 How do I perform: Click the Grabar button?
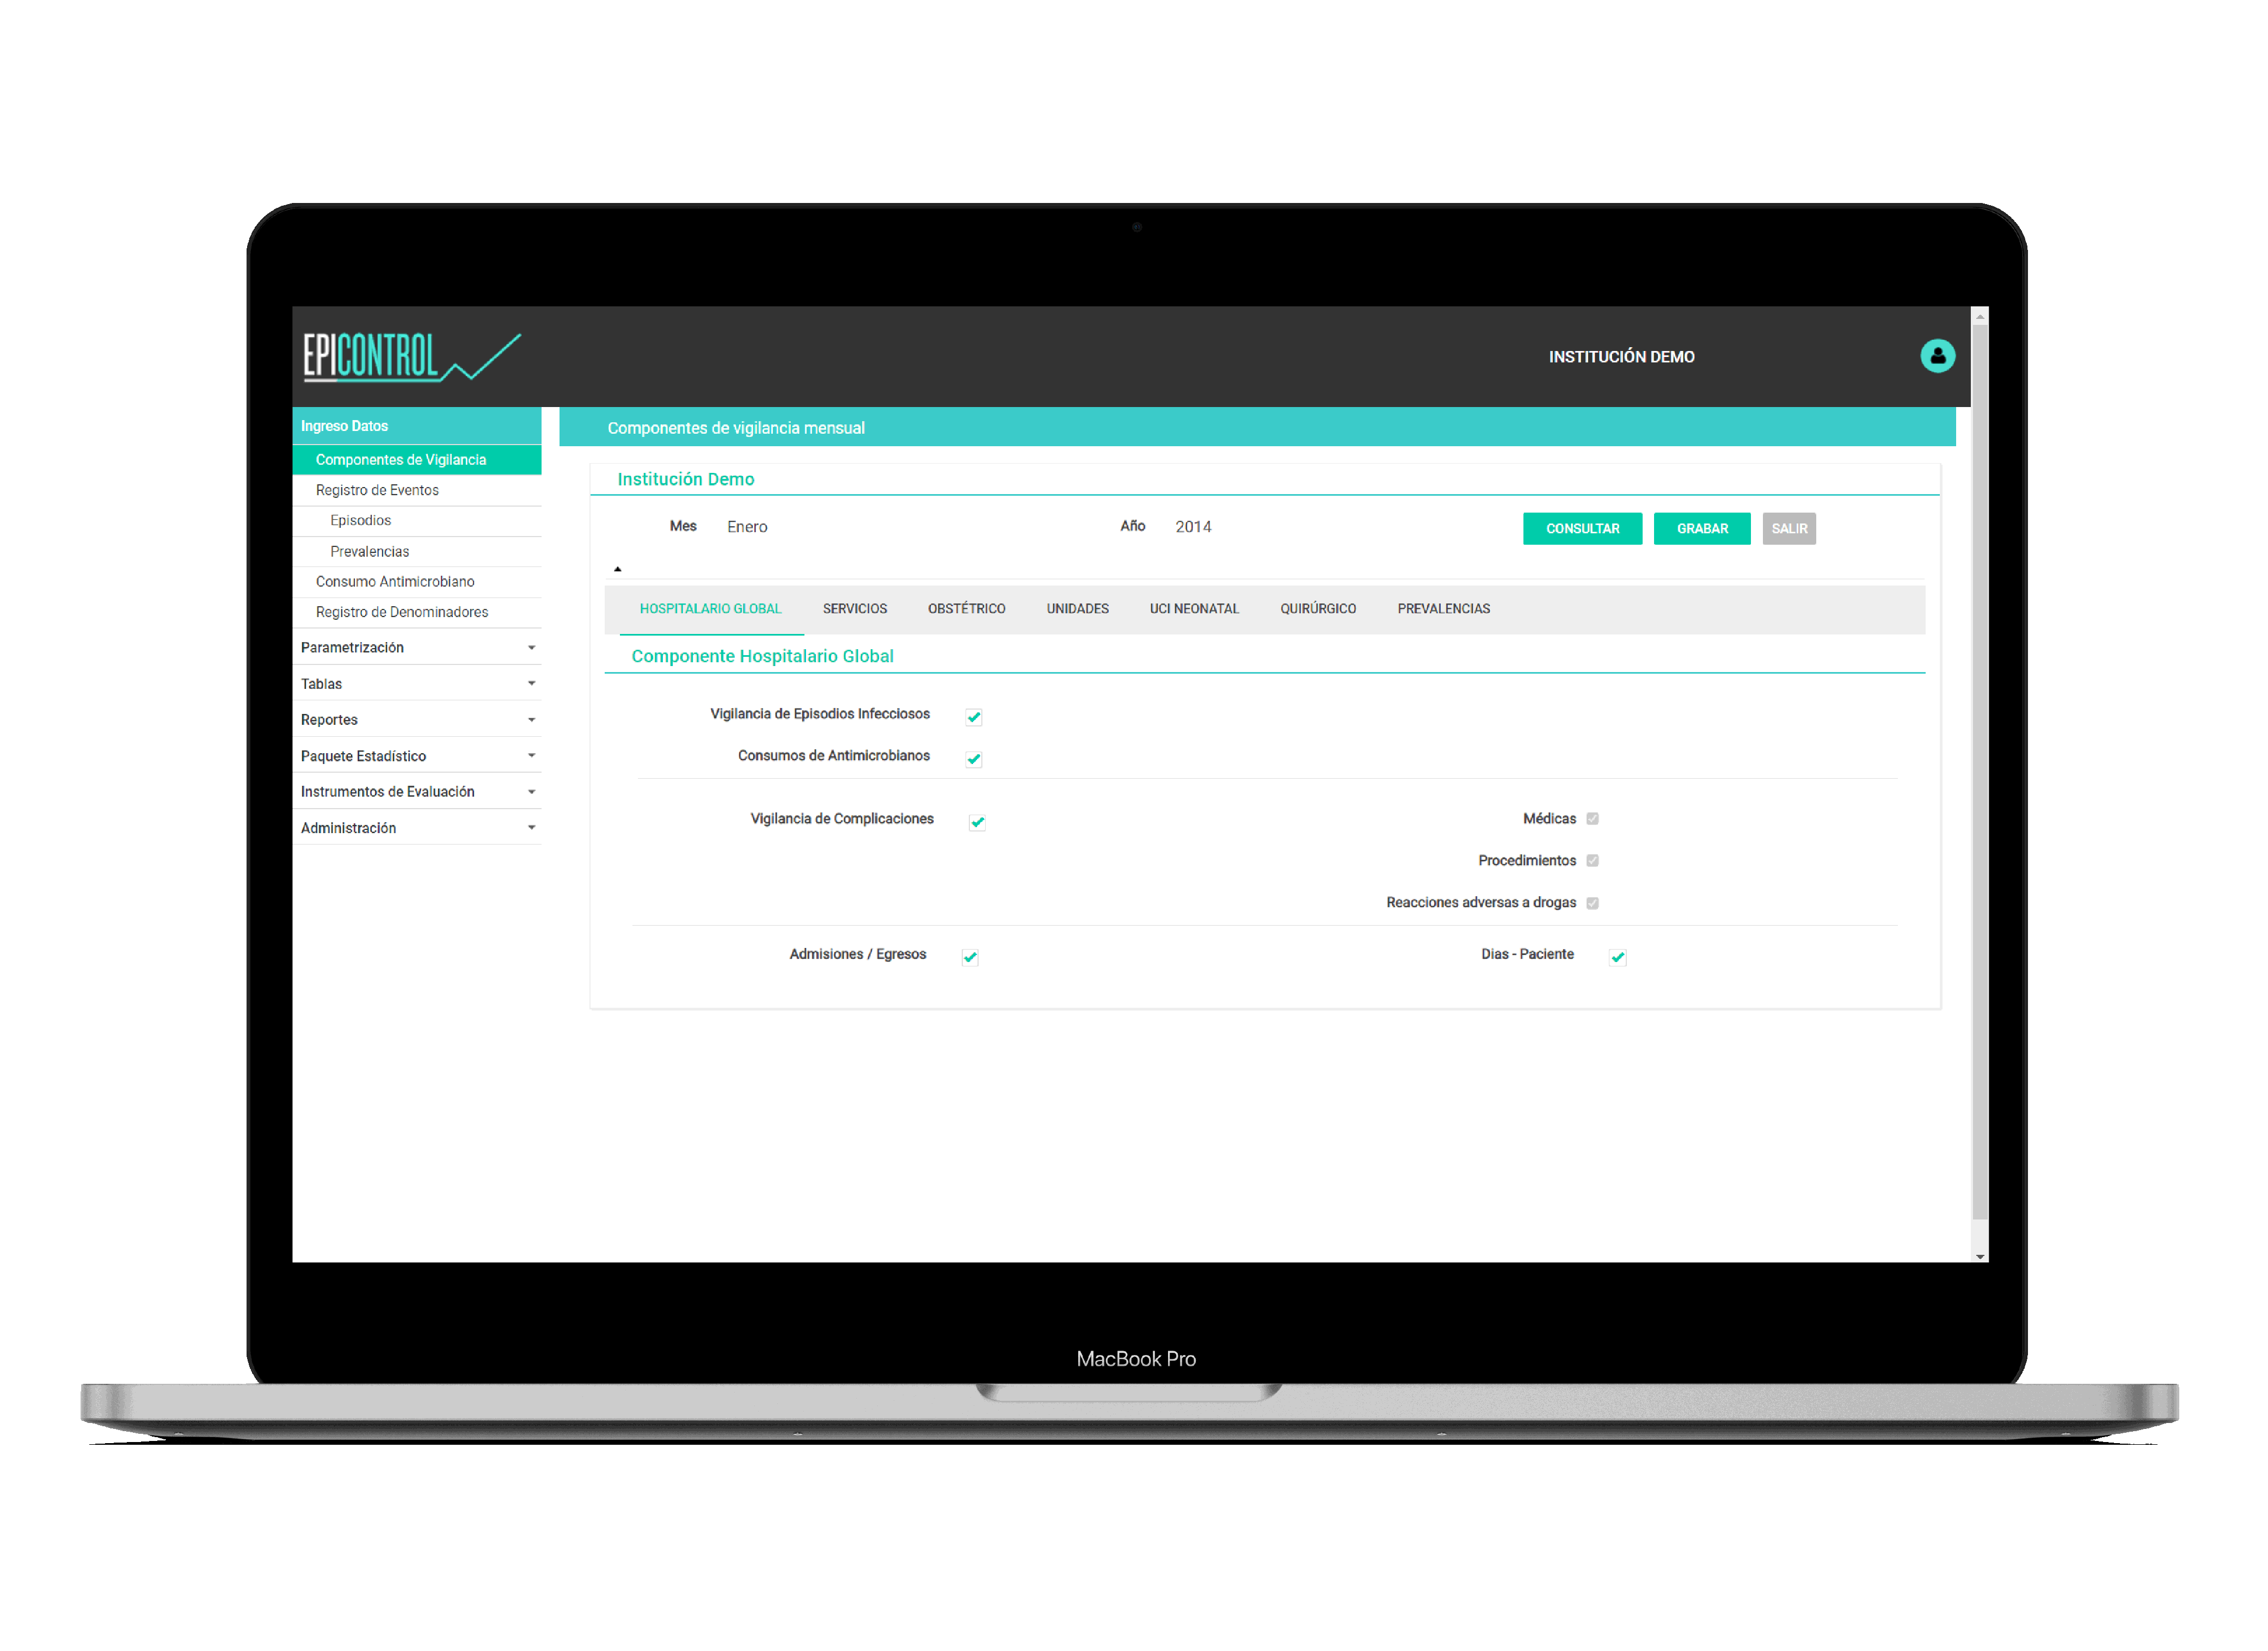tap(1701, 529)
